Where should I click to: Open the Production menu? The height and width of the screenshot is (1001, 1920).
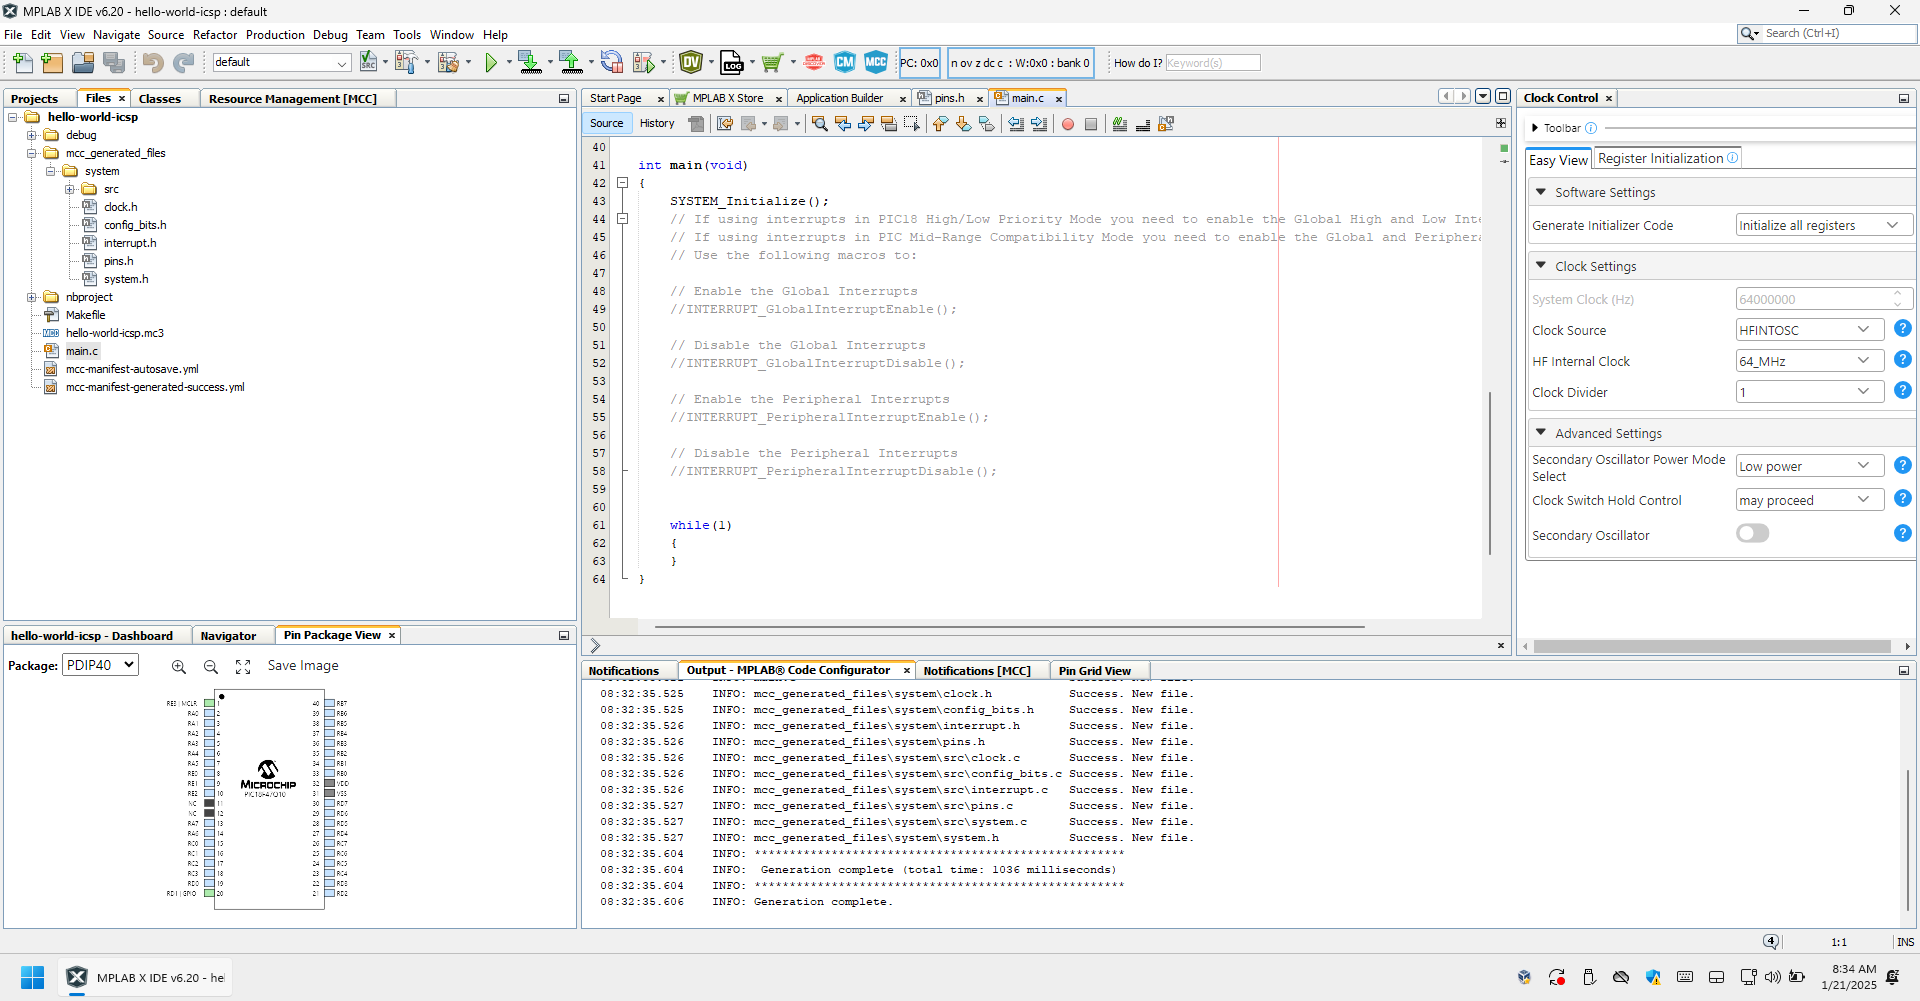[x=275, y=35]
